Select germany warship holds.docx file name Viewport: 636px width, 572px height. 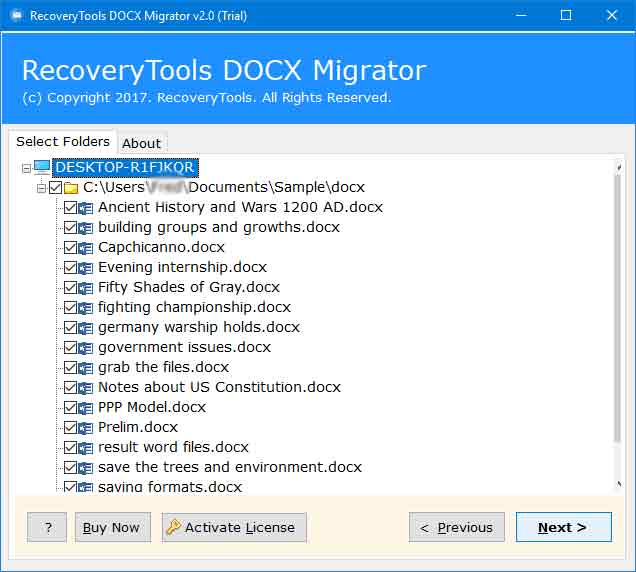click(x=199, y=327)
